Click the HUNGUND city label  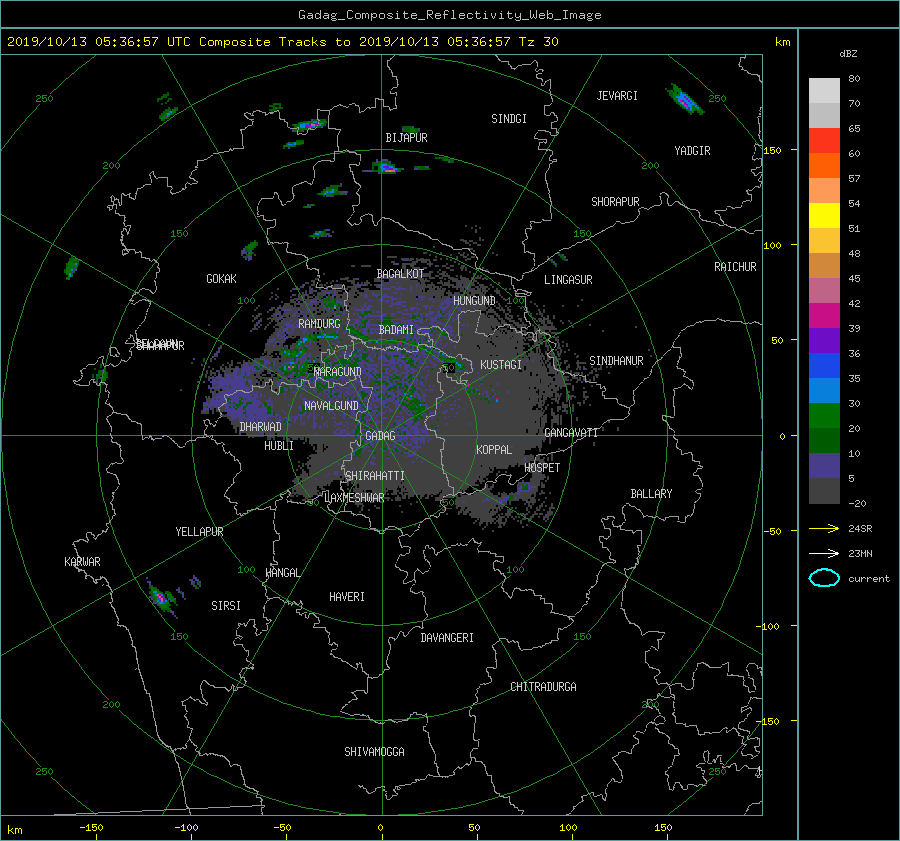[x=474, y=301]
